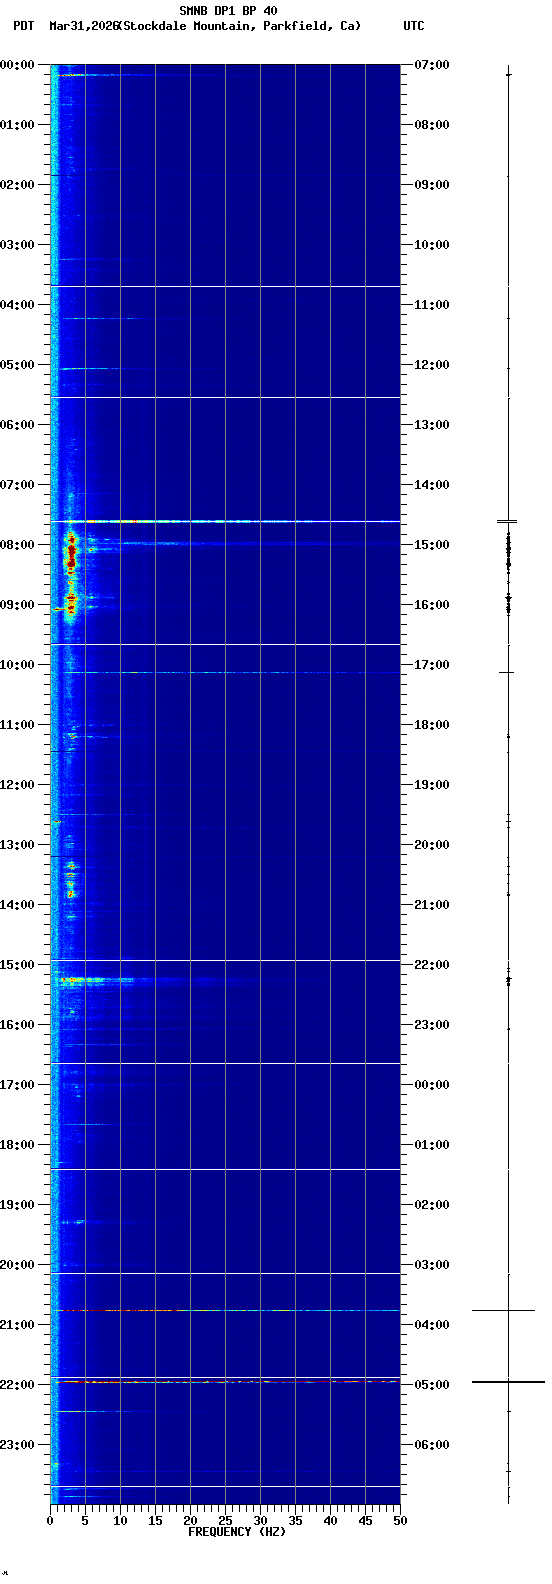This screenshot has width=552, height=1584.
Task: Click the '15' frequency axis tick label
Action: click(x=155, y=1521)
